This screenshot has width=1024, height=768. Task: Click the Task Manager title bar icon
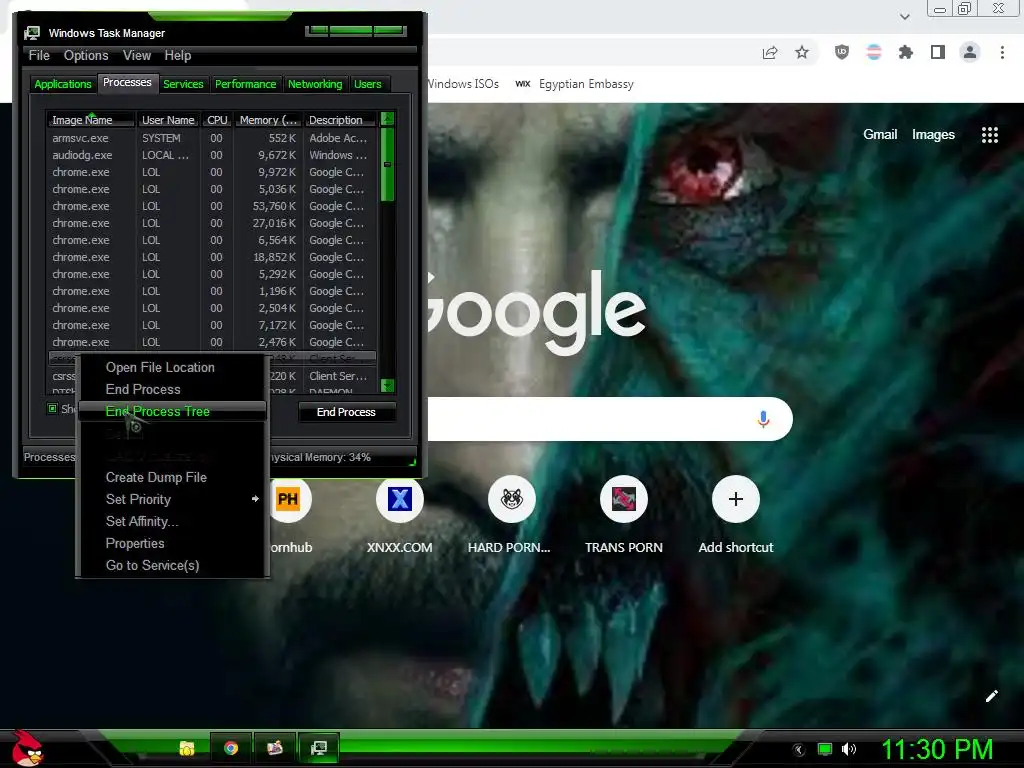coord(32,33)
